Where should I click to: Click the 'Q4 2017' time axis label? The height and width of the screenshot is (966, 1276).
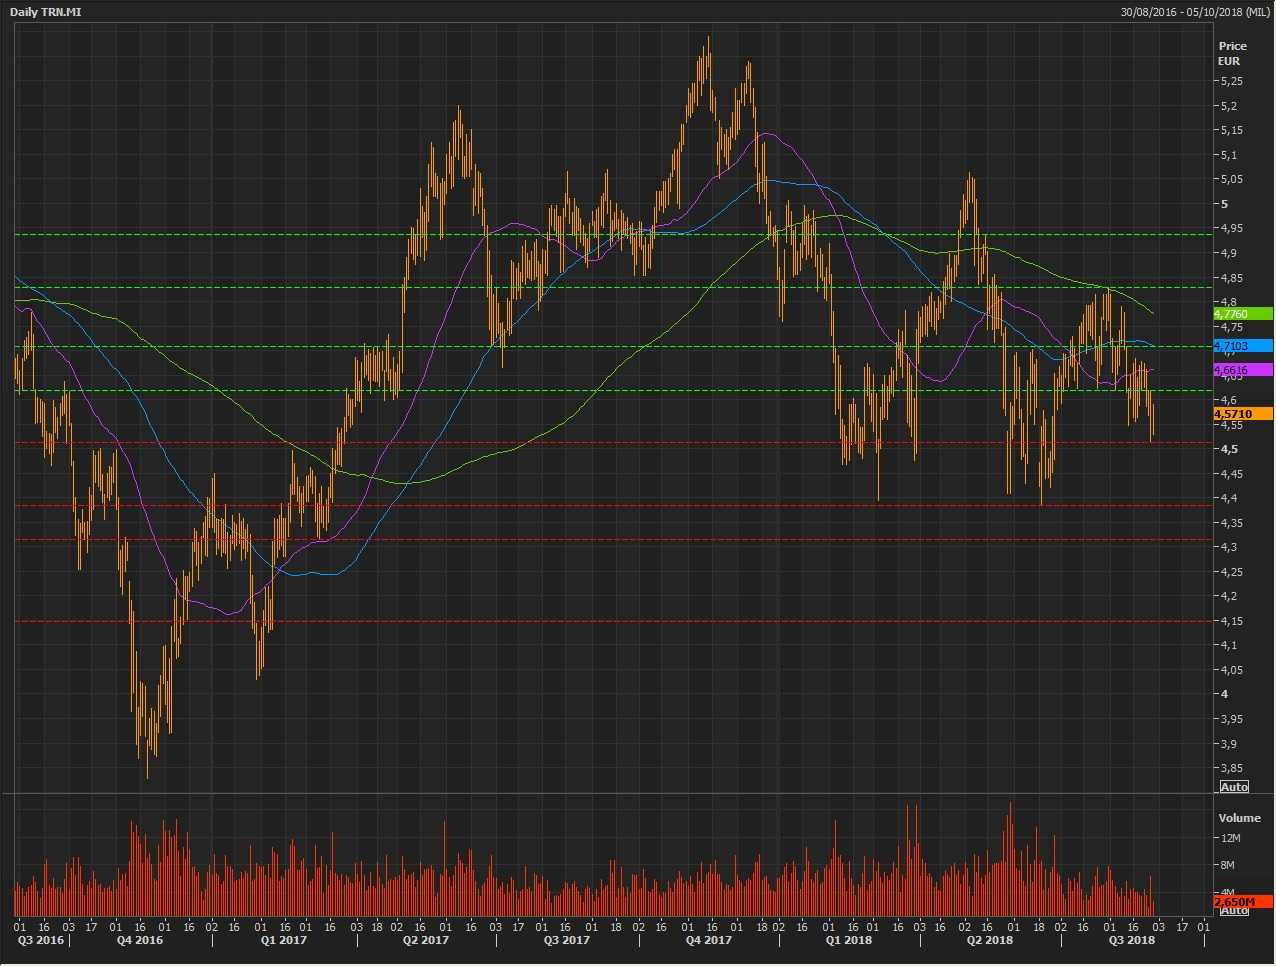[x=709, y=940]
